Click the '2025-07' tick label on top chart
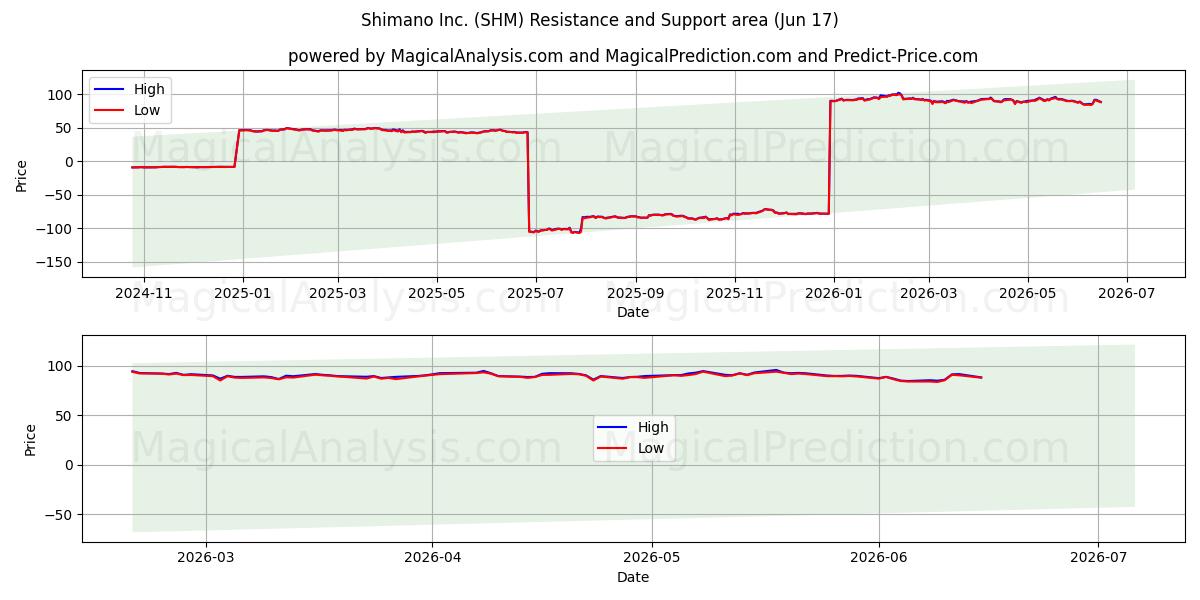 pos(536,292)
